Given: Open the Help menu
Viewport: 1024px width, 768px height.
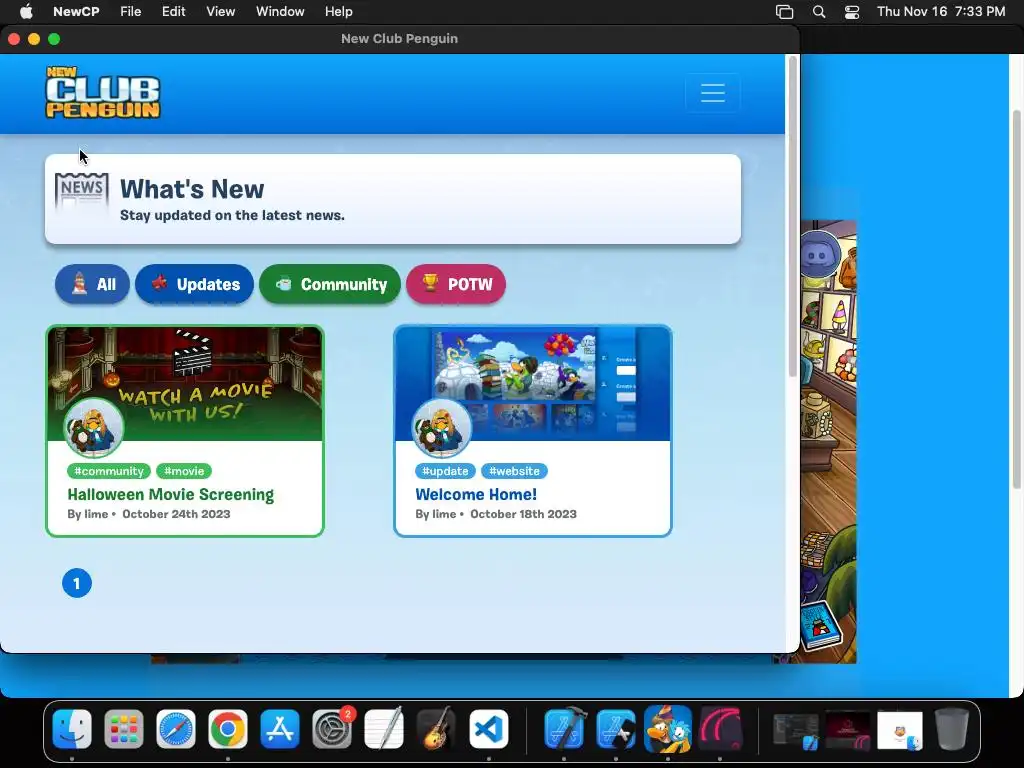Looking at the screenshot, I should 339,11.
